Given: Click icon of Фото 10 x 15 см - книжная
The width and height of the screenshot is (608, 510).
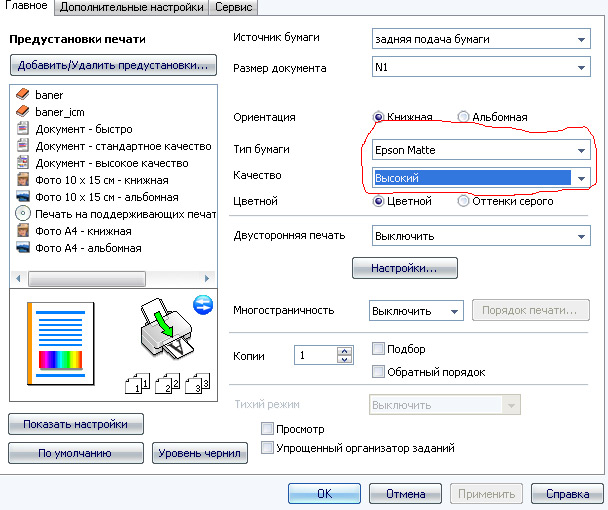Looking at the screenshot, I should point(23,180).
